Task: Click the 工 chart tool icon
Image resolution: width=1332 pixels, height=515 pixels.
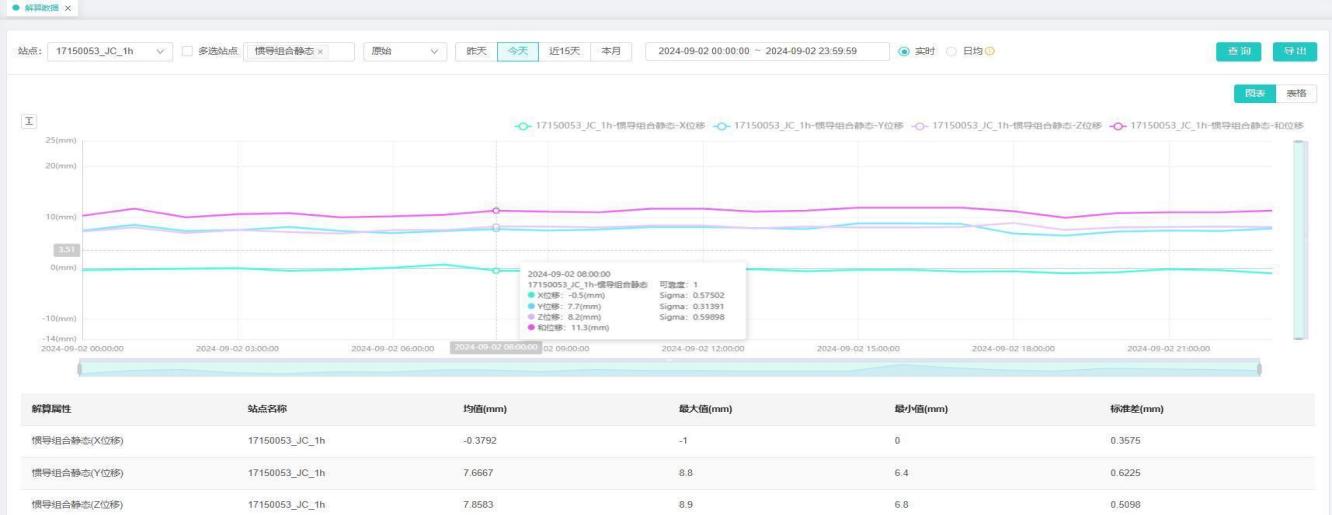Action: pyautogui.click(x=29, y=121)
